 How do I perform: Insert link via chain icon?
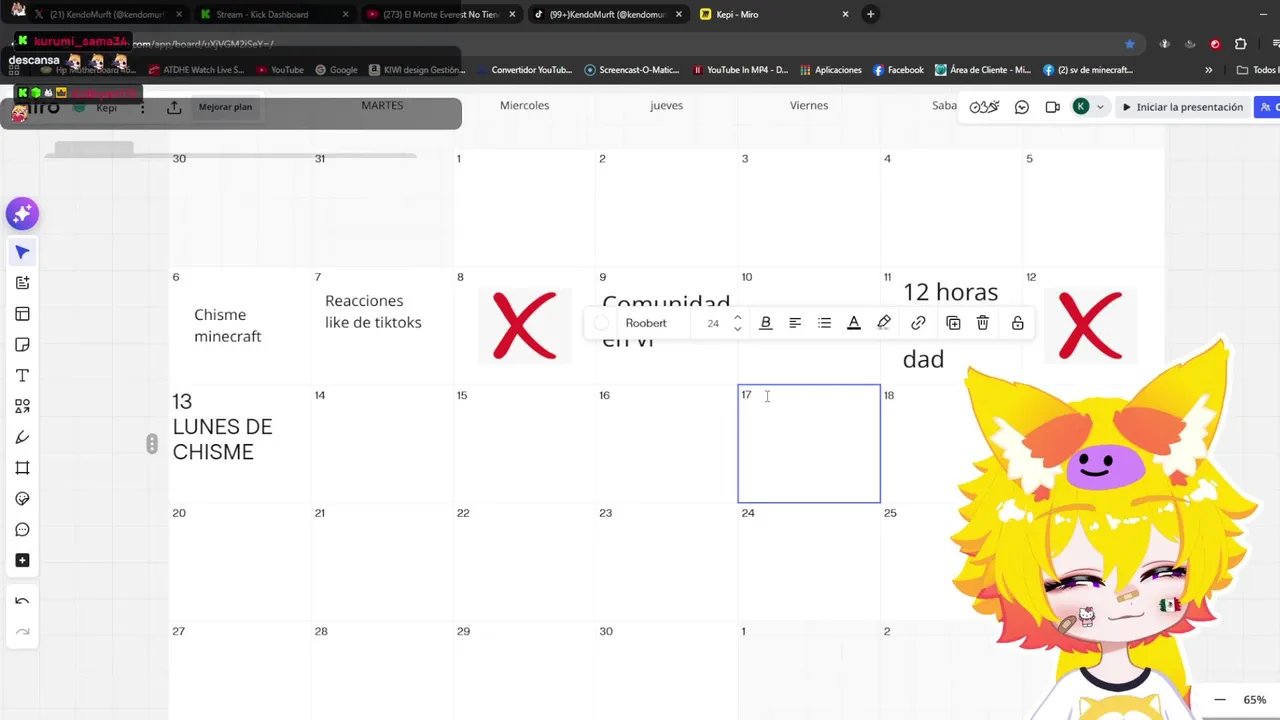click(x=918, y=323)
